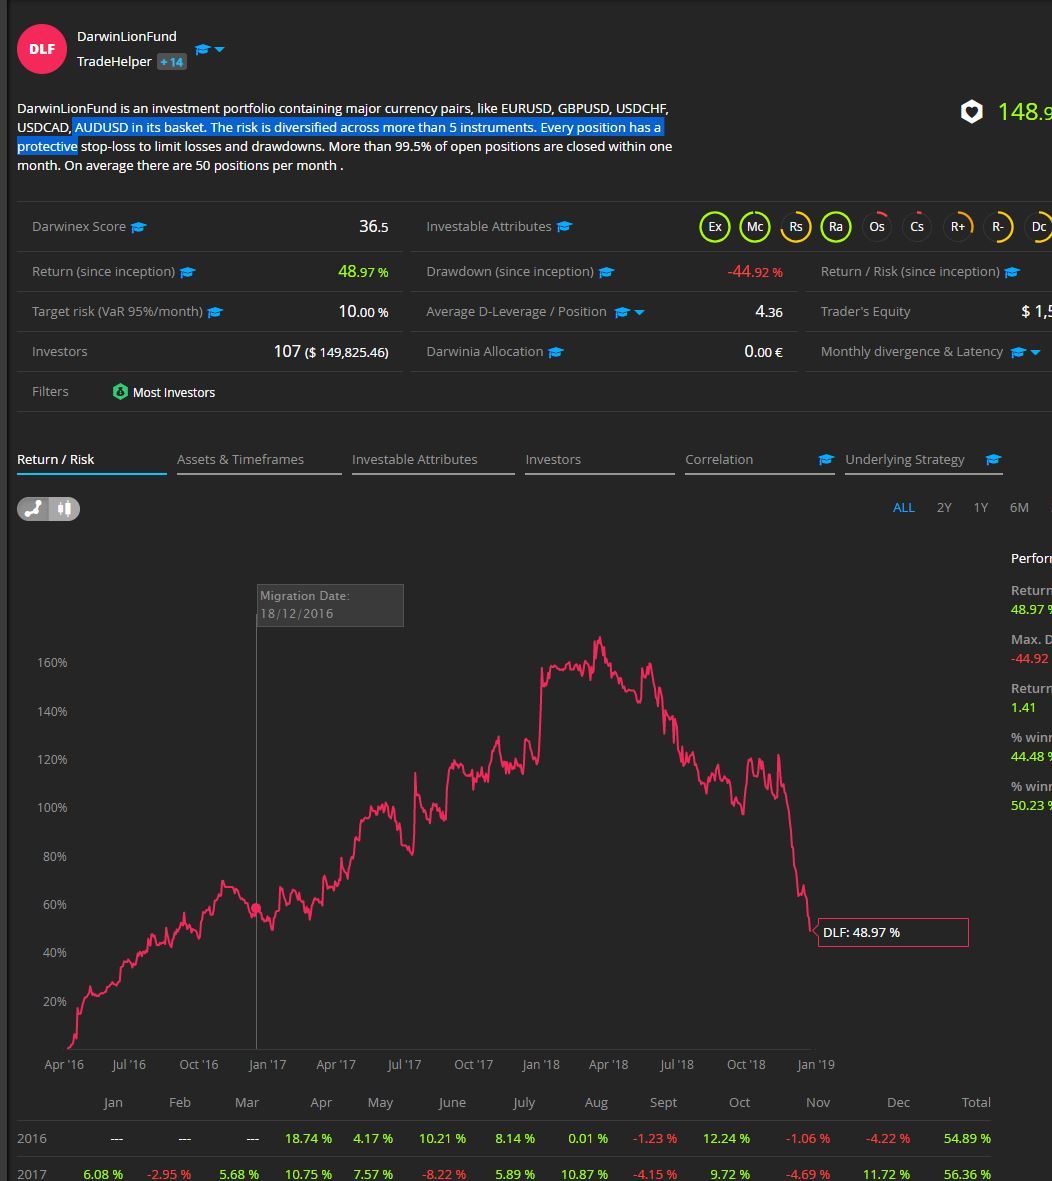The height and width of the screenshot is (1181, 1052).
Task: Select the Os attribute circle
Action: coord(877,227)
